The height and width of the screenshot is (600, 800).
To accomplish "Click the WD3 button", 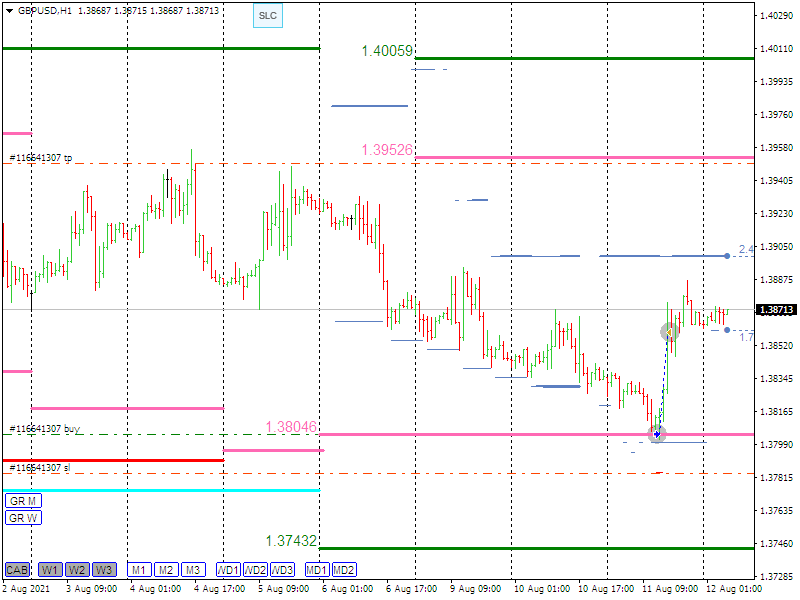I will click(x=282, y=570).
